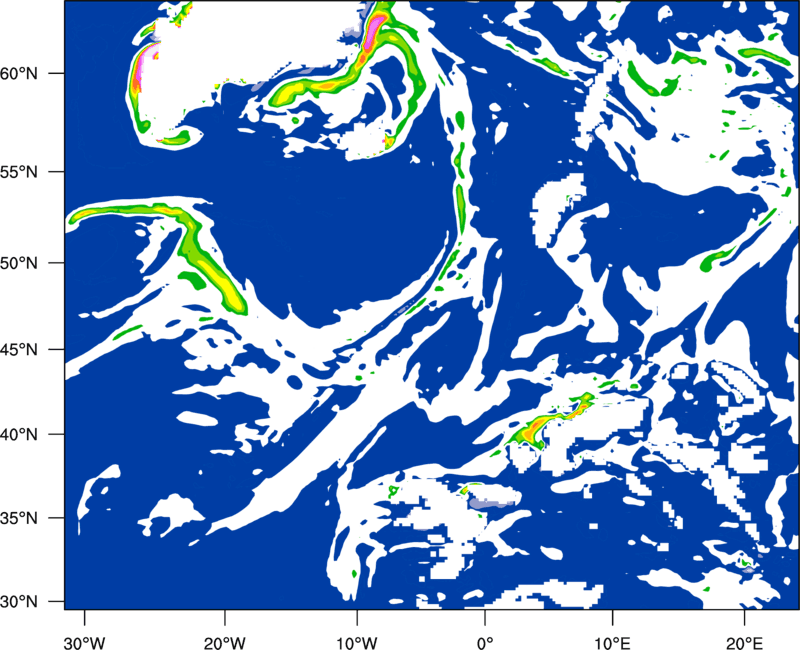The height and width of the screenshot is (650, 800).
Task: Click the 35°N latitude label
Action: click(19, 518)
